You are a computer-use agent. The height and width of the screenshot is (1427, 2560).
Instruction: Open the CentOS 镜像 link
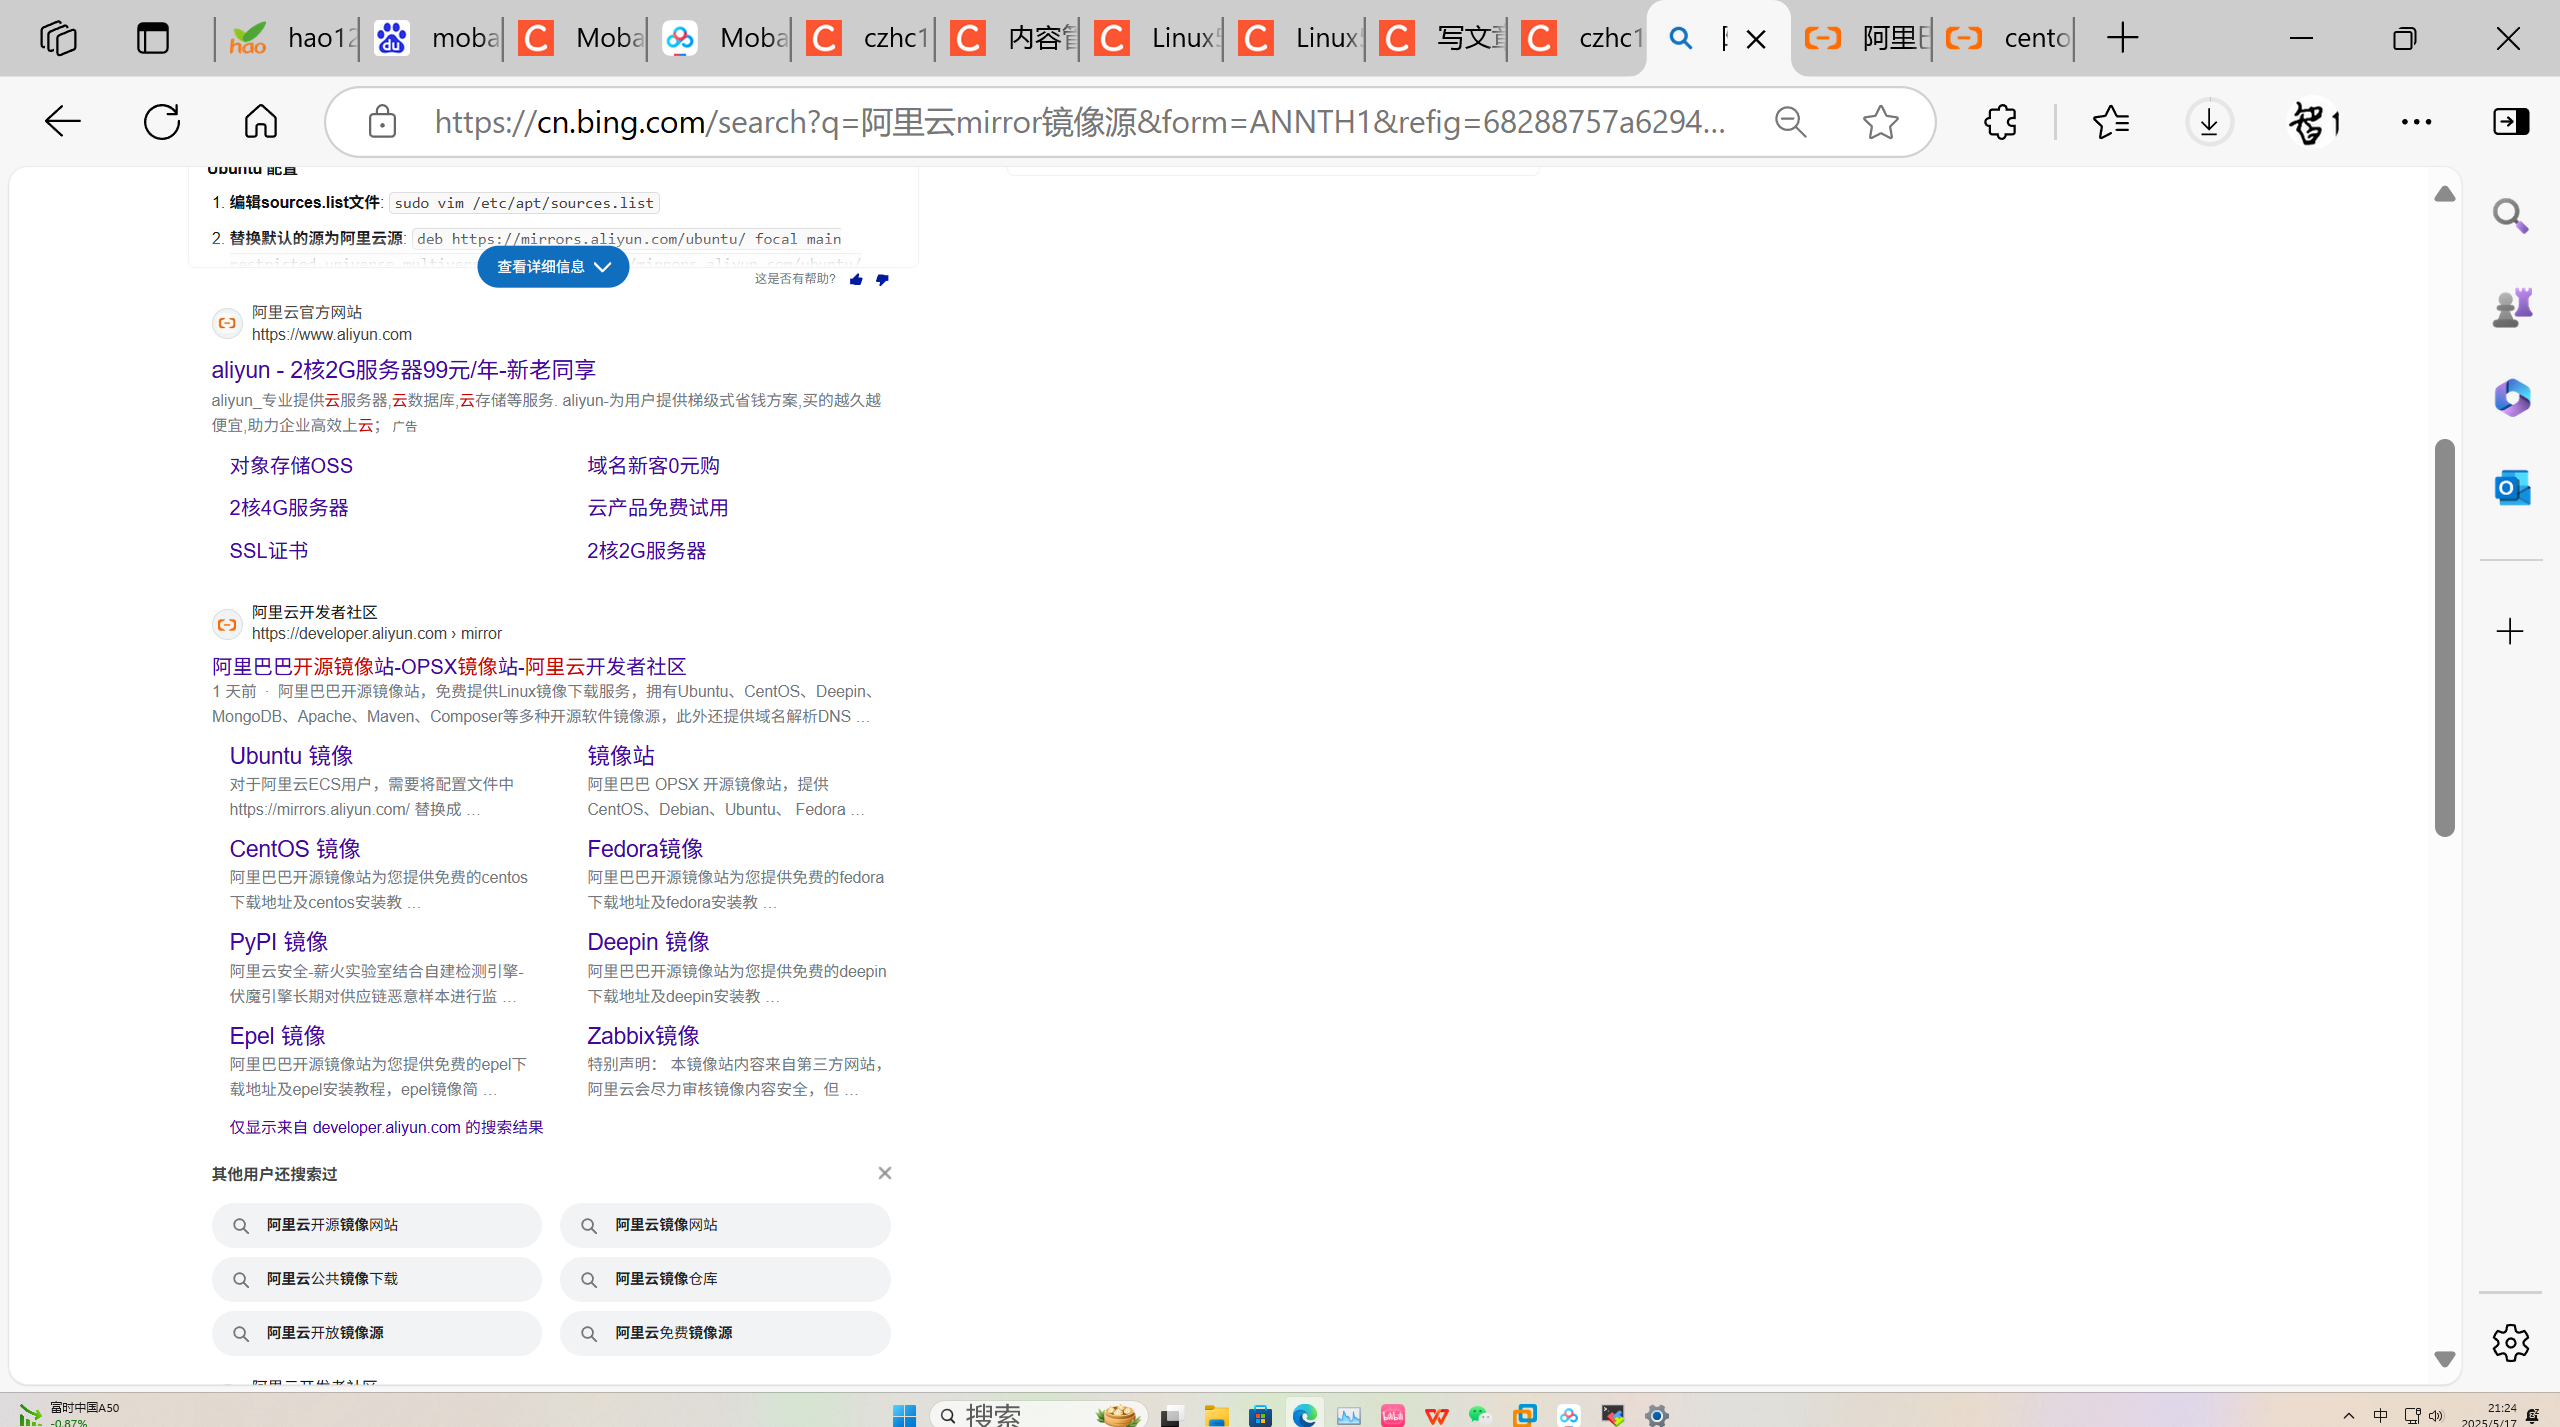click(295, 849)
